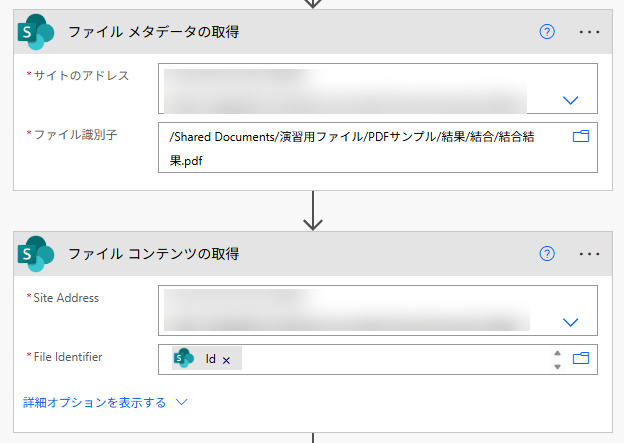This screenshot has height=443, width=624.
Task: Remove the Id dynamic content token
Action: click(226, 360)
